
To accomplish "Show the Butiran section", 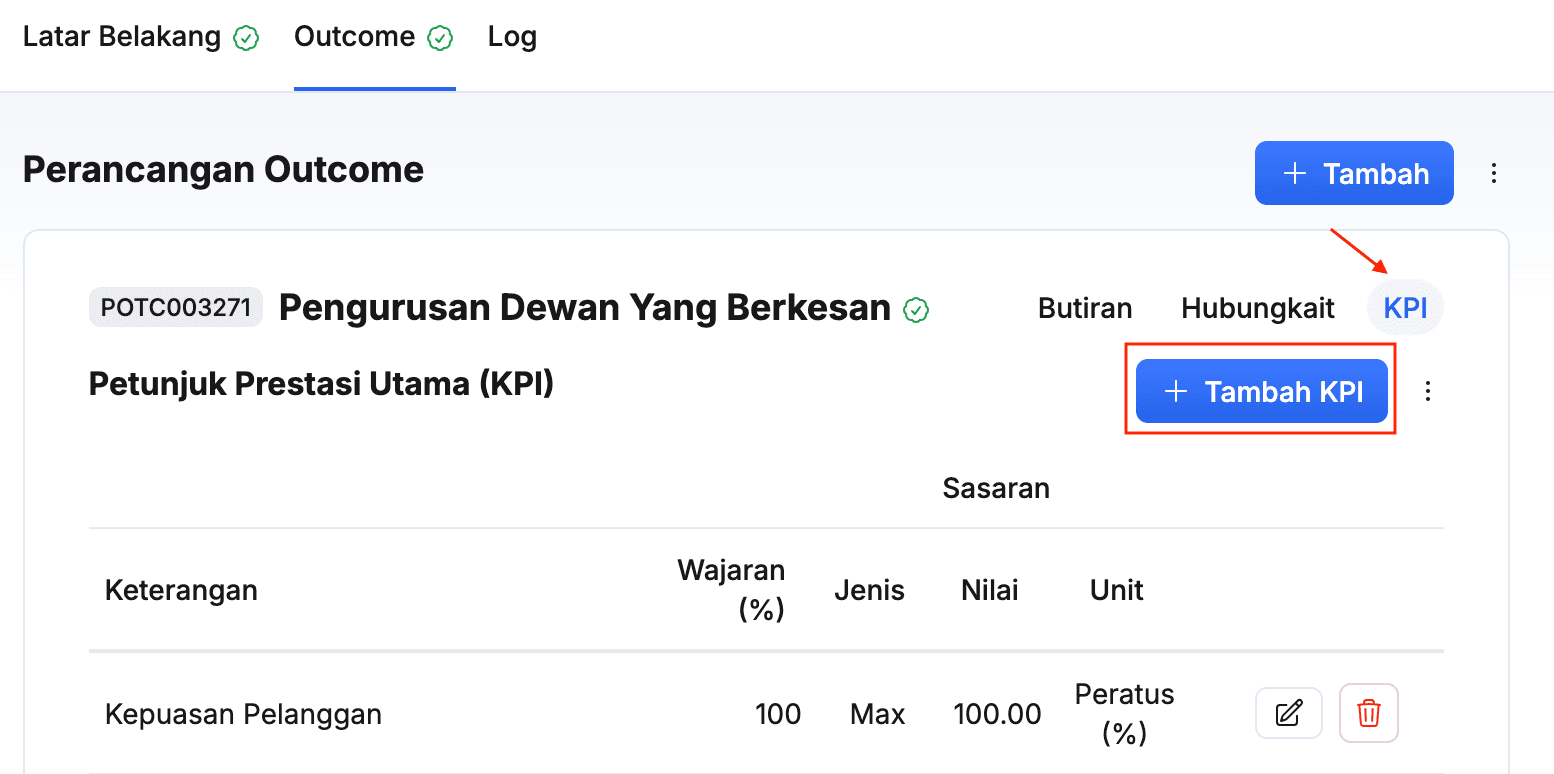I will click(1085, 308).
